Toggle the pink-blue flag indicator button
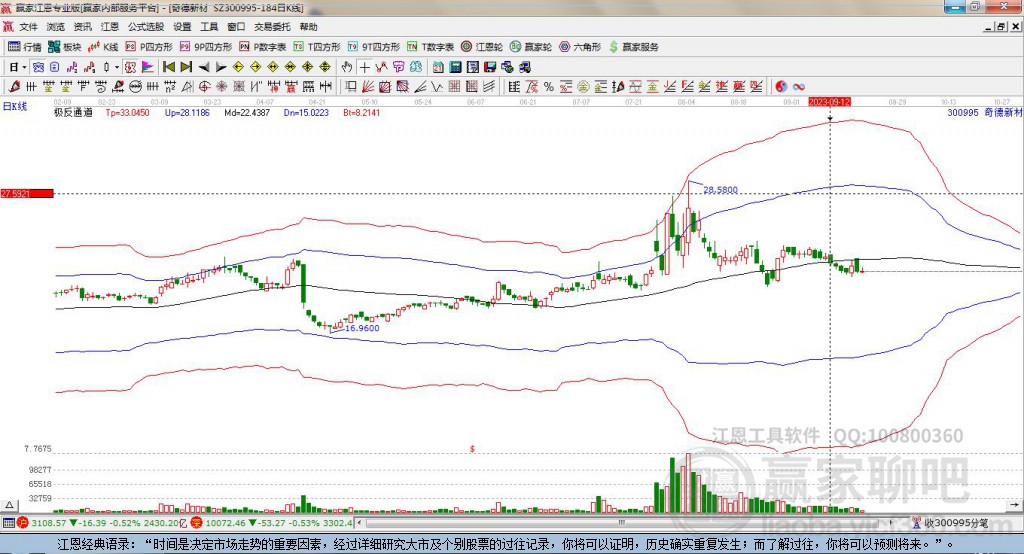The width and height of the screenshot is (1024, 554). (148, 67)
